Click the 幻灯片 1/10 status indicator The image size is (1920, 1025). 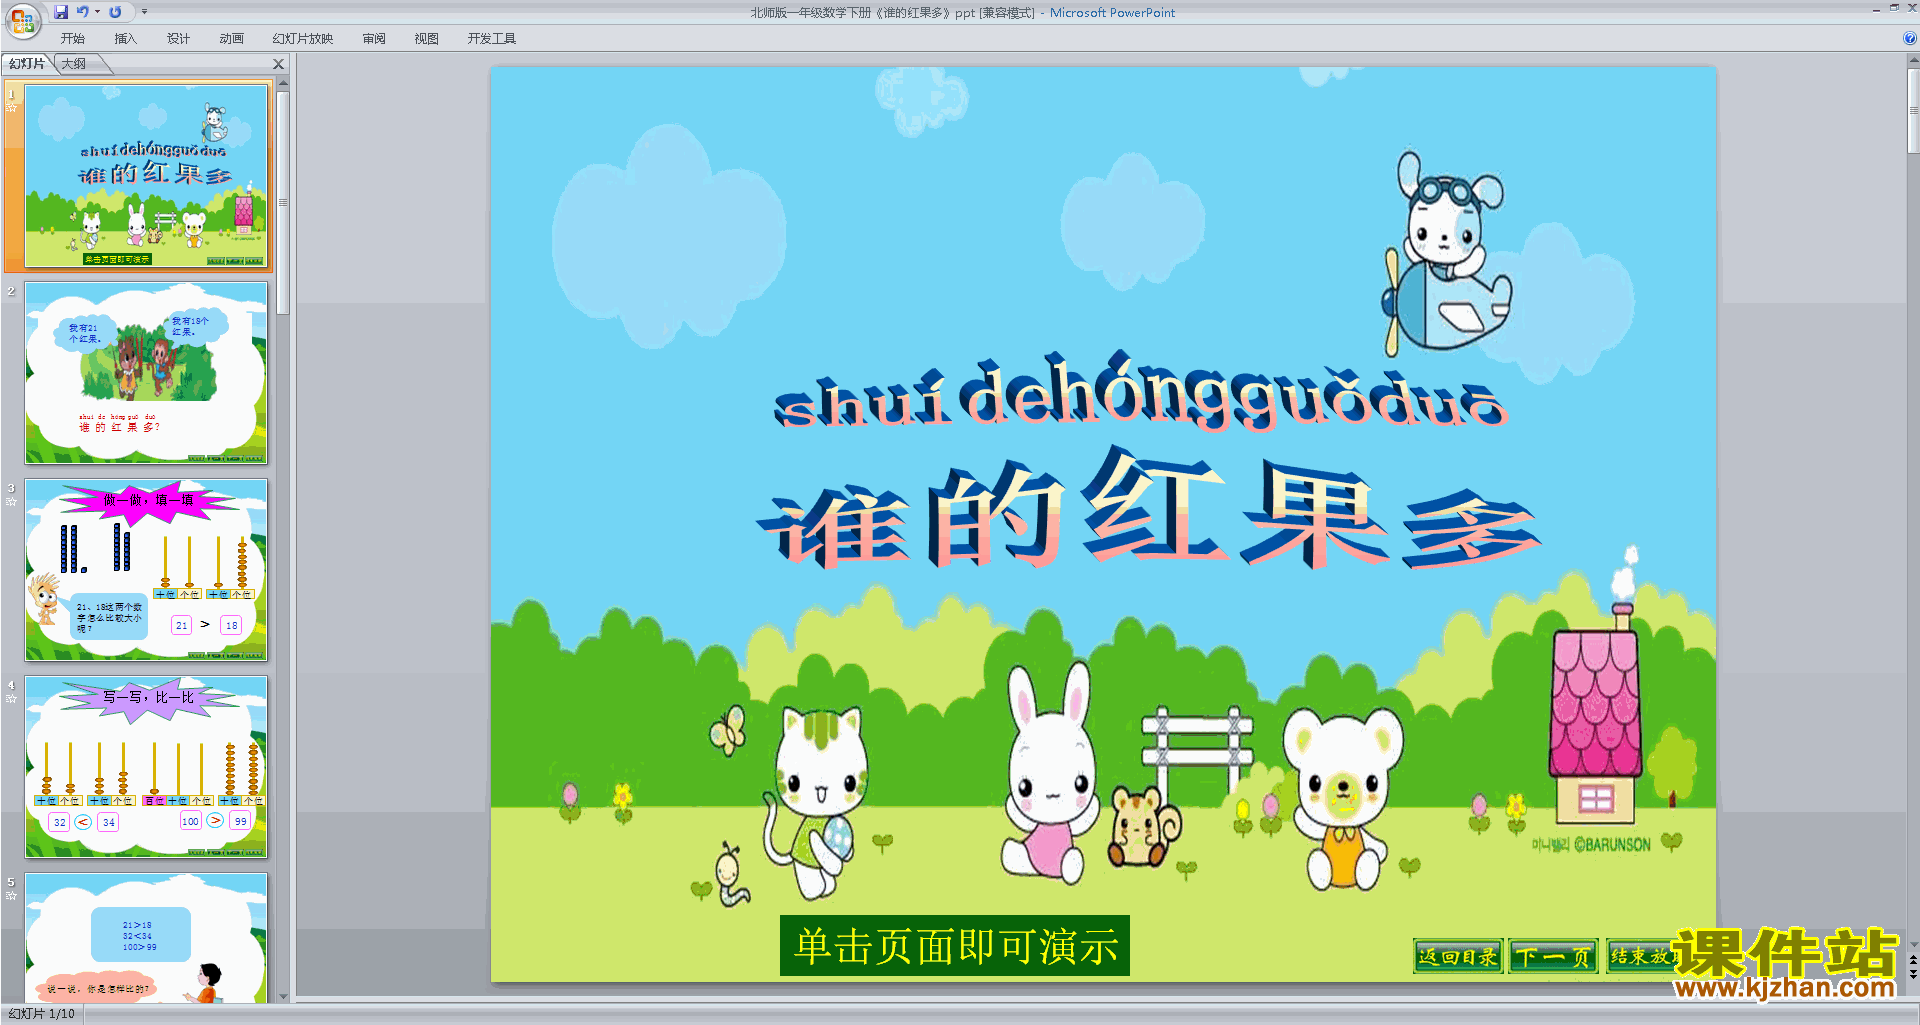[x=42, y=1013]
